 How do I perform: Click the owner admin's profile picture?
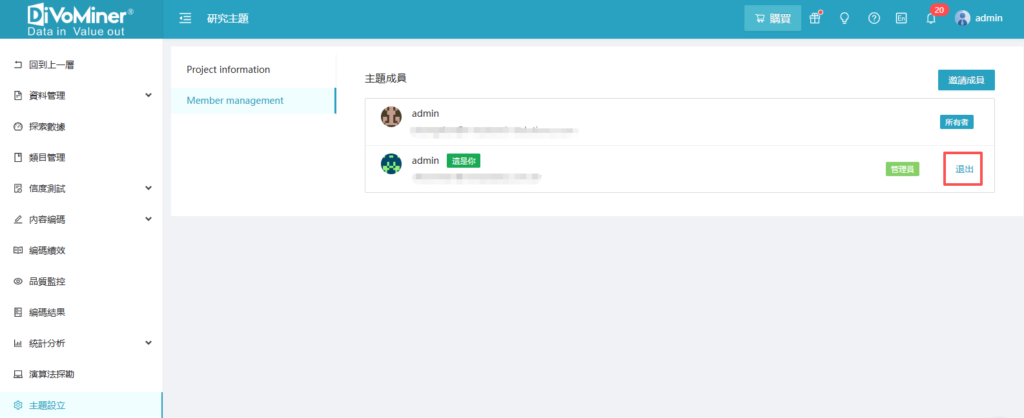click(392, 117)
